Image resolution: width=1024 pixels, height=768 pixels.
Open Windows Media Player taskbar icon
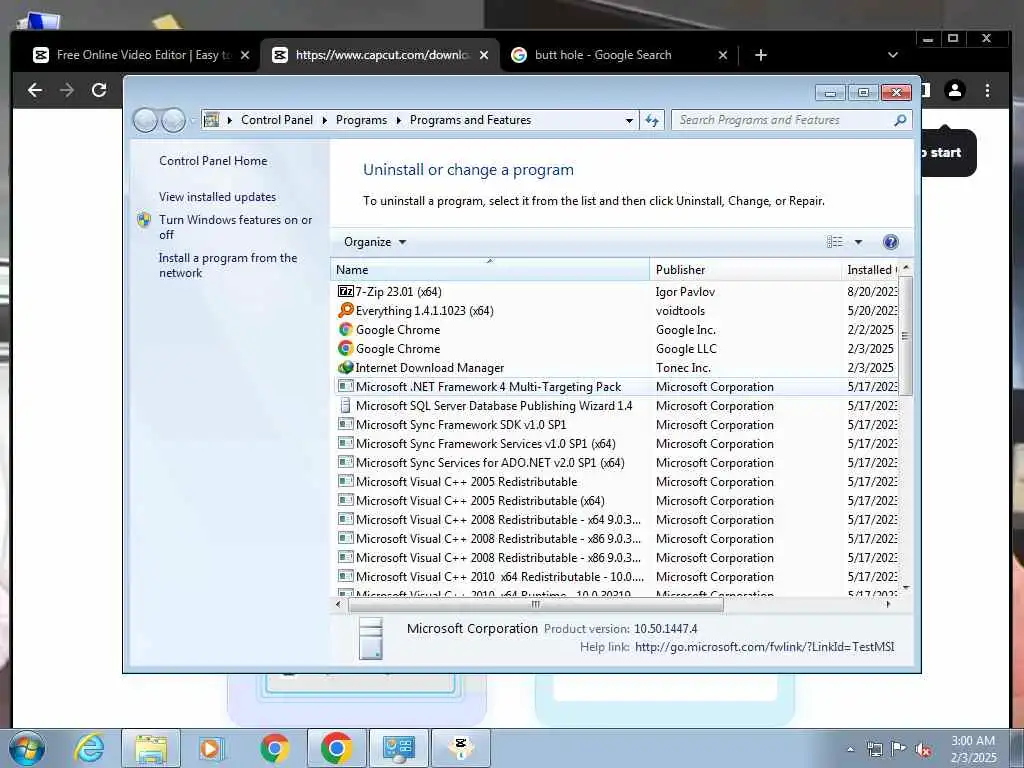point(210,748)
